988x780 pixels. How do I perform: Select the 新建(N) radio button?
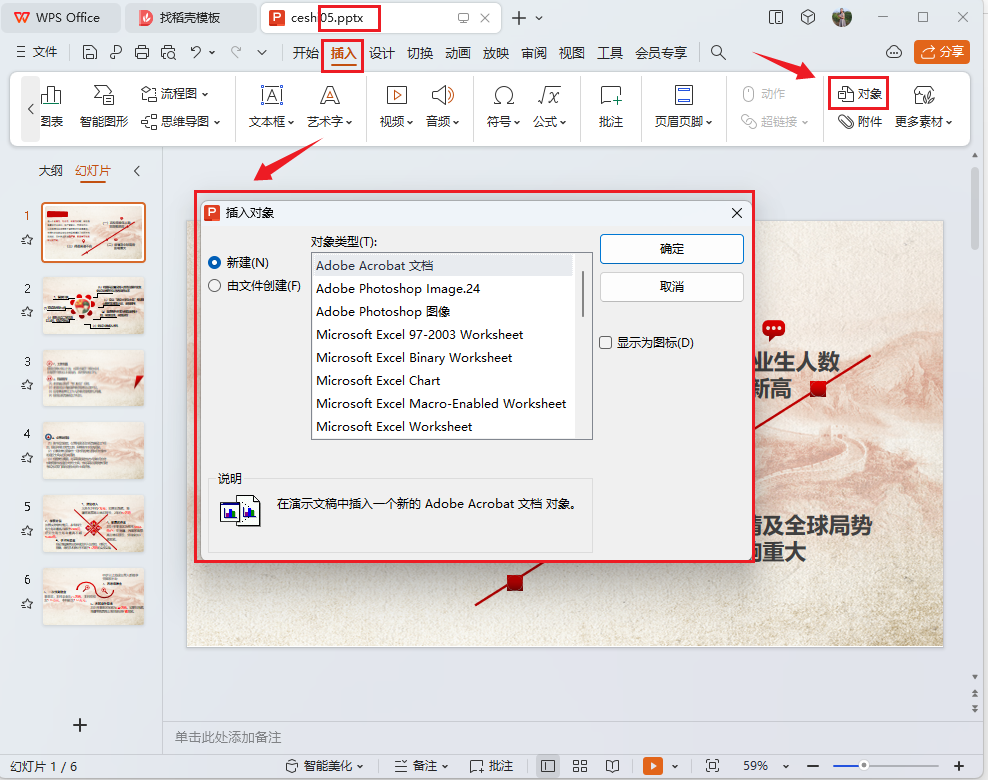coord(214,263)
